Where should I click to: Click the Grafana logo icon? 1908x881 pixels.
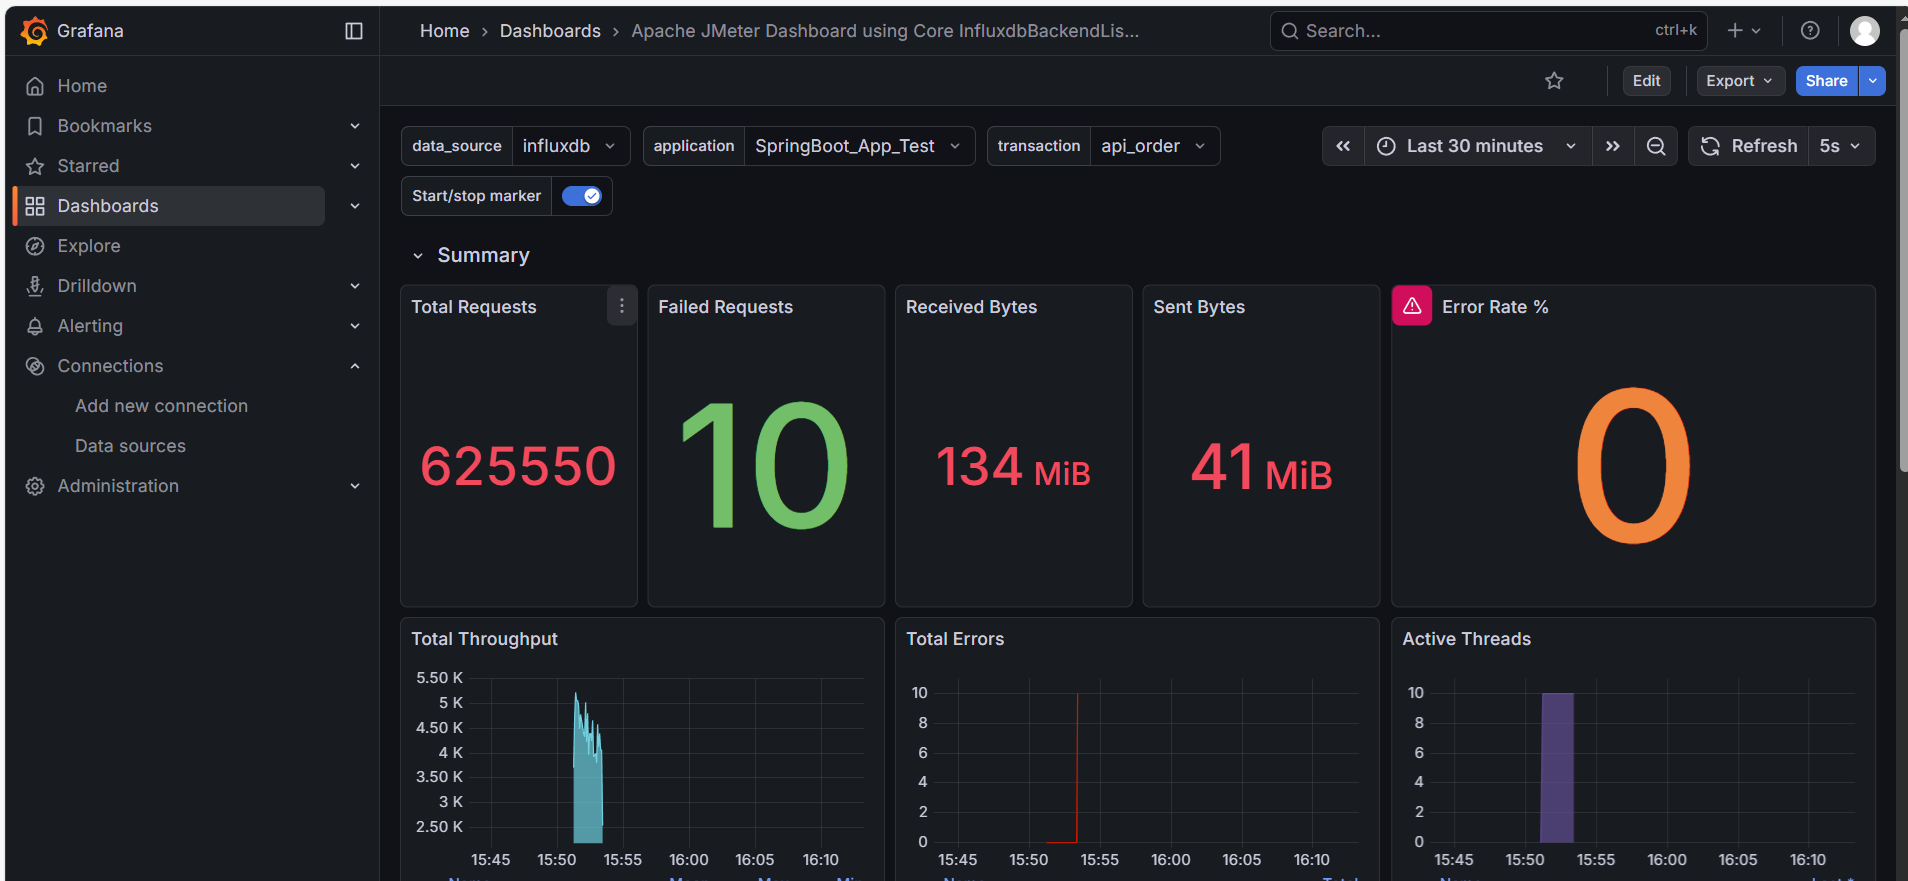pyautogui.click(x=34, y=31)
